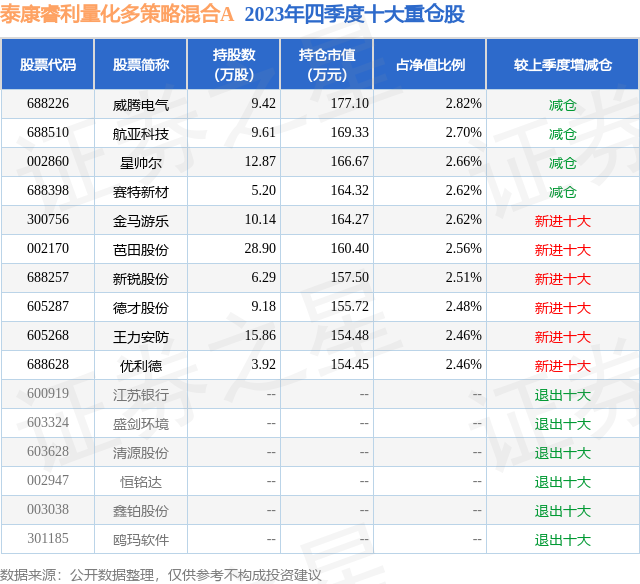Select stock name 恒铭达

141,482
